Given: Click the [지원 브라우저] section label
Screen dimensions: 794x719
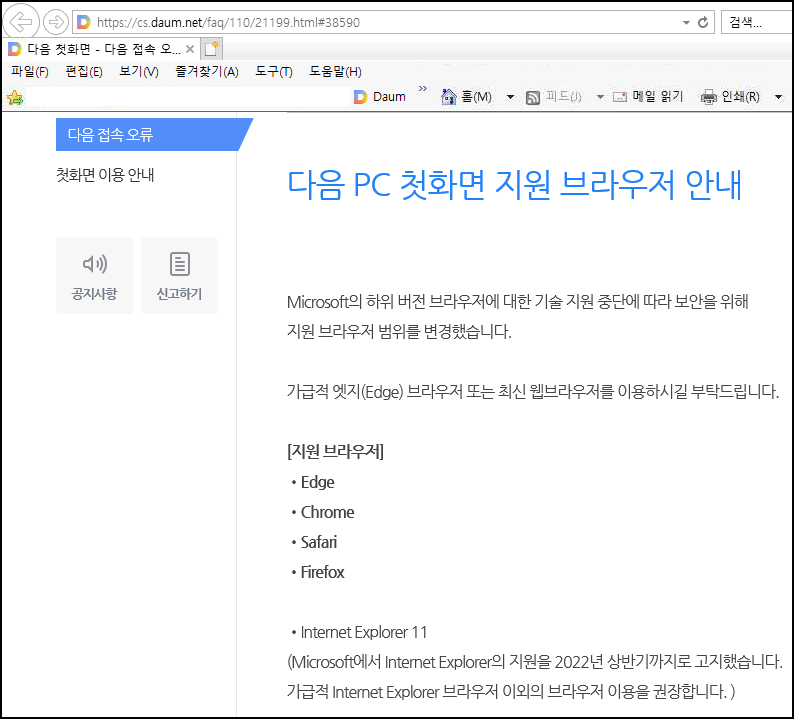Looking at the screenshot, I should [336, 451].
